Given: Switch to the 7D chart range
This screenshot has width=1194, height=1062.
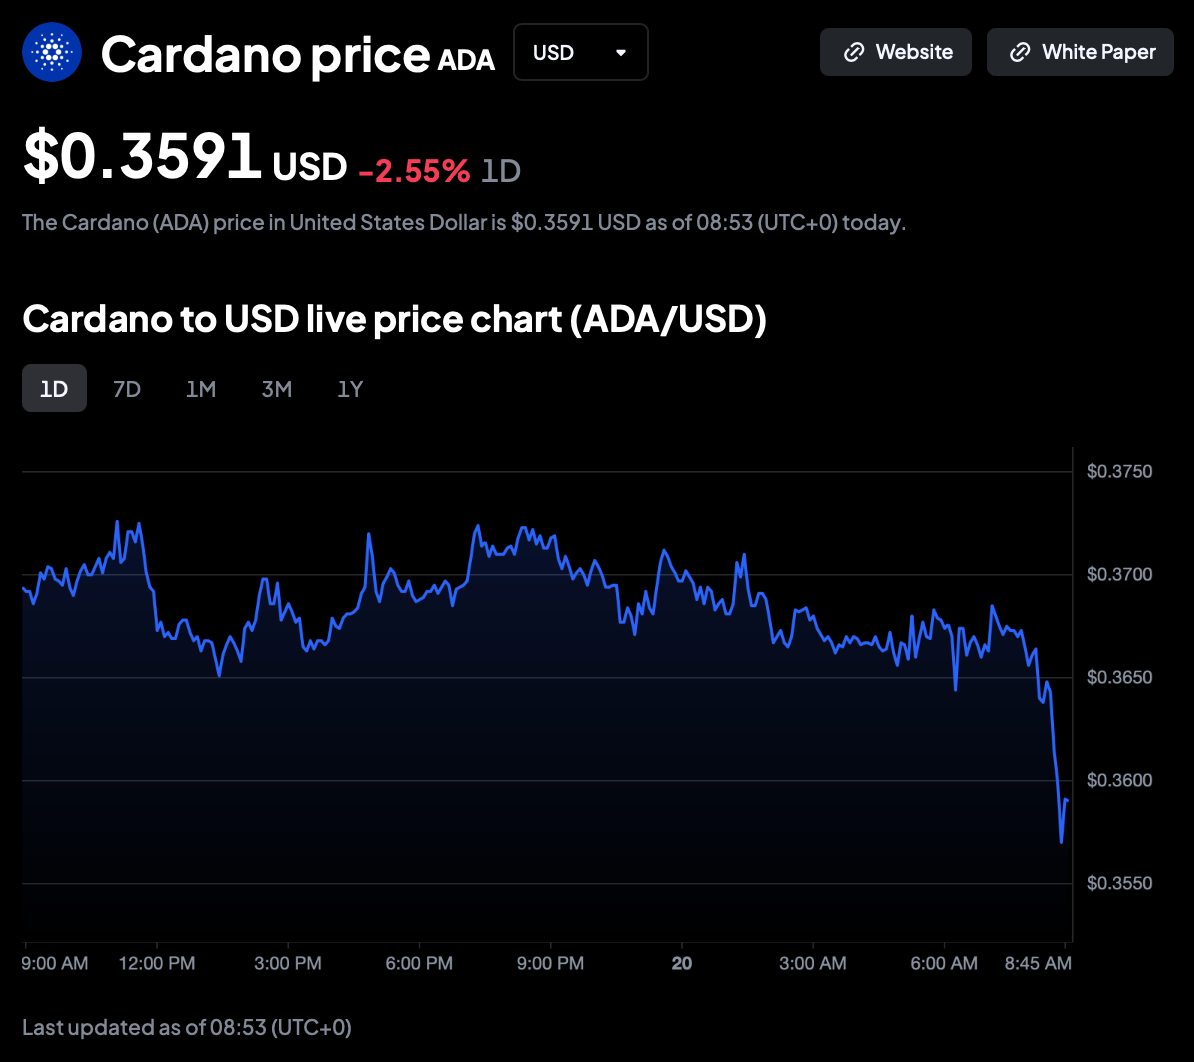Looking at the screenshot, I should [x=127, y=389].
